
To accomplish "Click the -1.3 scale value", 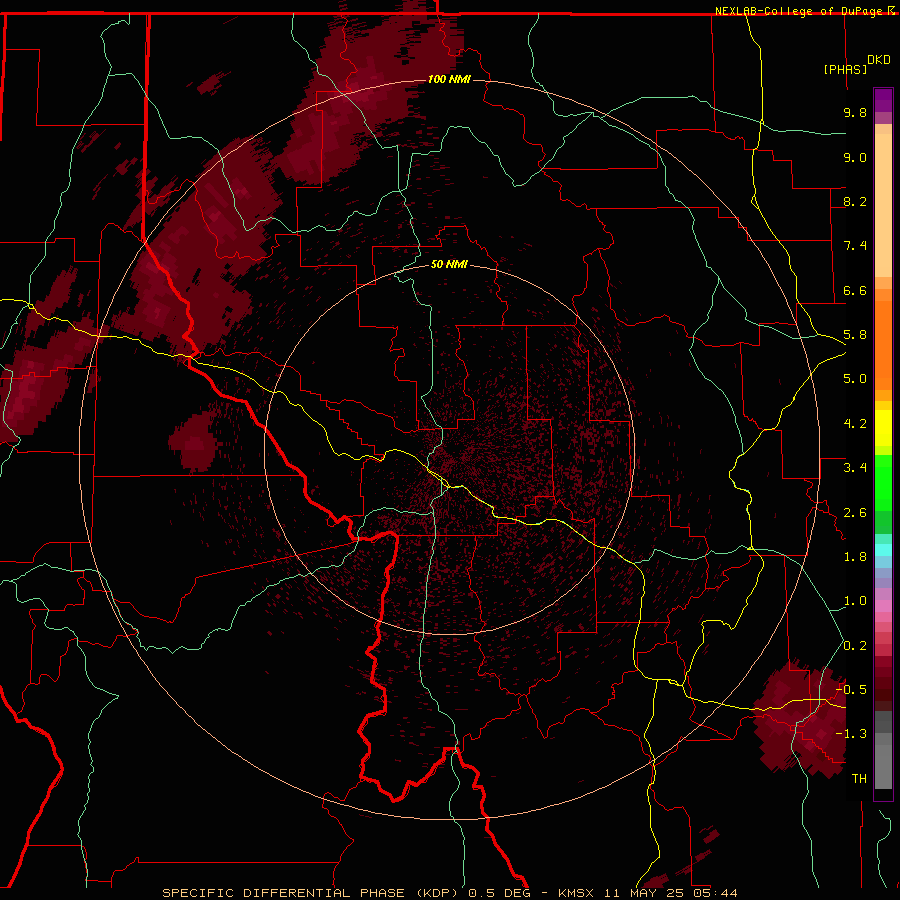I will point(851,734).
